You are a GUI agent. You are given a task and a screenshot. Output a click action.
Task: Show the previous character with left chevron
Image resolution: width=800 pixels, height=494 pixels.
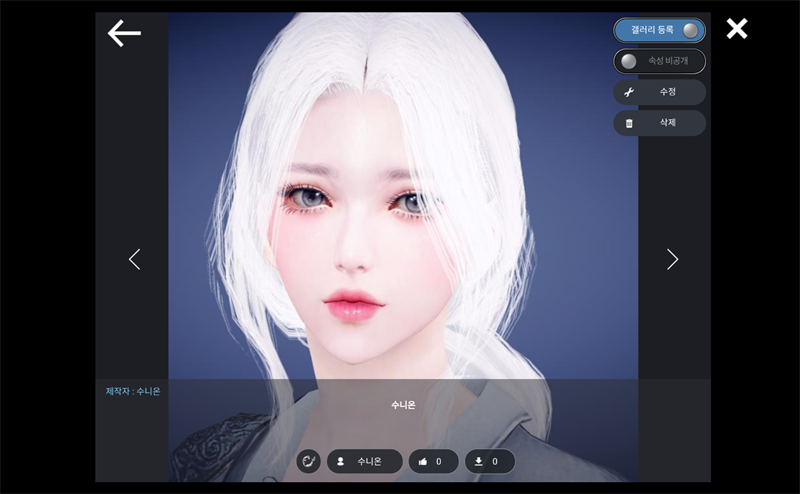tap(135, 259)
